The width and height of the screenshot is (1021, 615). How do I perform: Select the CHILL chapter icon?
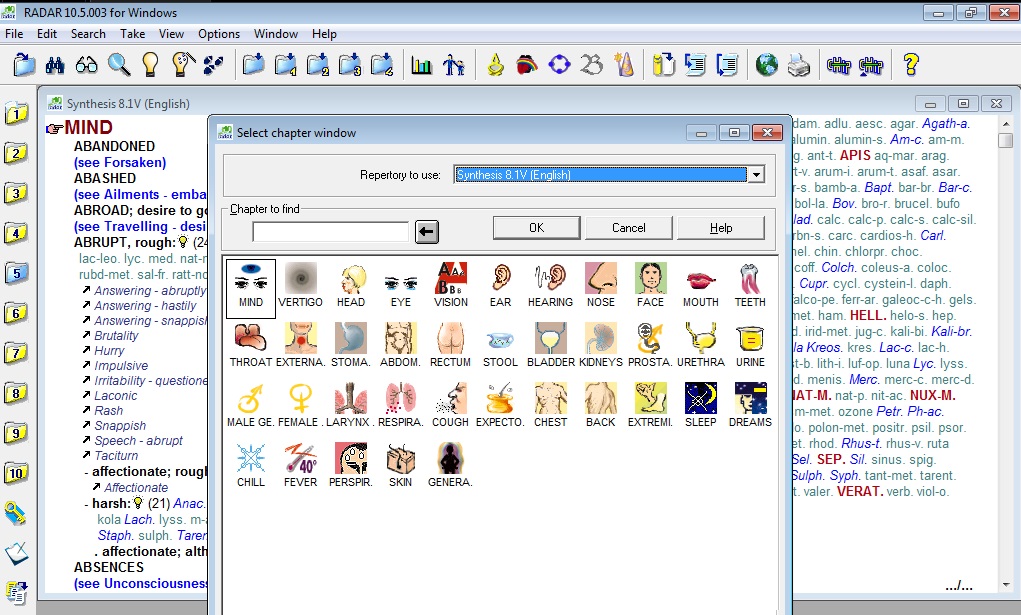click(251, 466)
